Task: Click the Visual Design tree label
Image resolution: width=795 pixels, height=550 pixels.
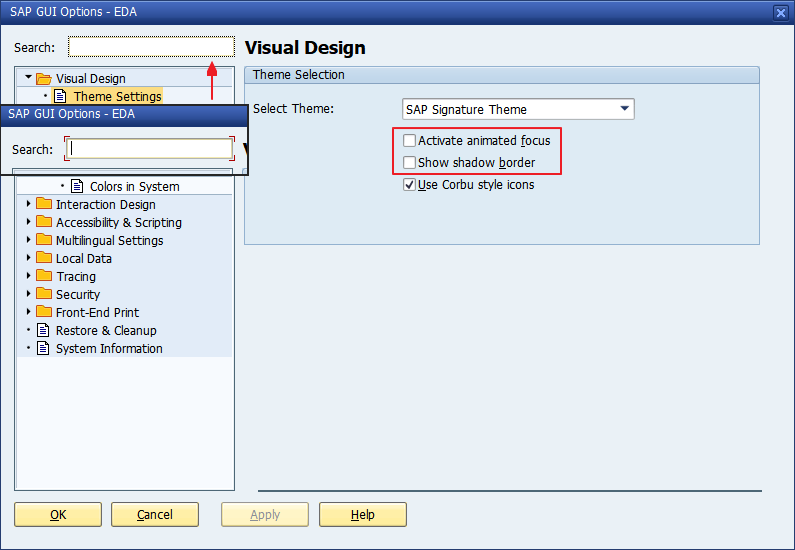Action: 91,79
